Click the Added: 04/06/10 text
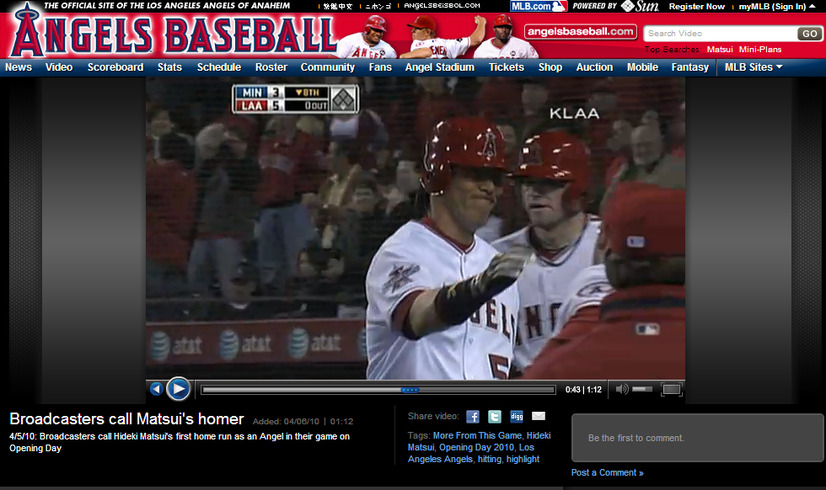Viewport: 826px width, 490px height. click(286, 422)
